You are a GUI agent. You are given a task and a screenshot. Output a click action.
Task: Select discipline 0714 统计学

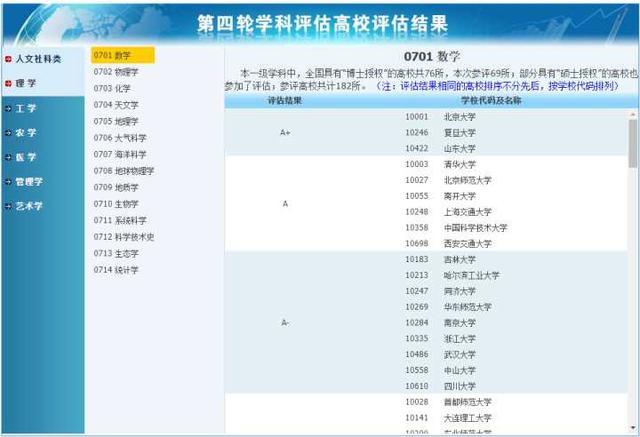pos(116,270)
